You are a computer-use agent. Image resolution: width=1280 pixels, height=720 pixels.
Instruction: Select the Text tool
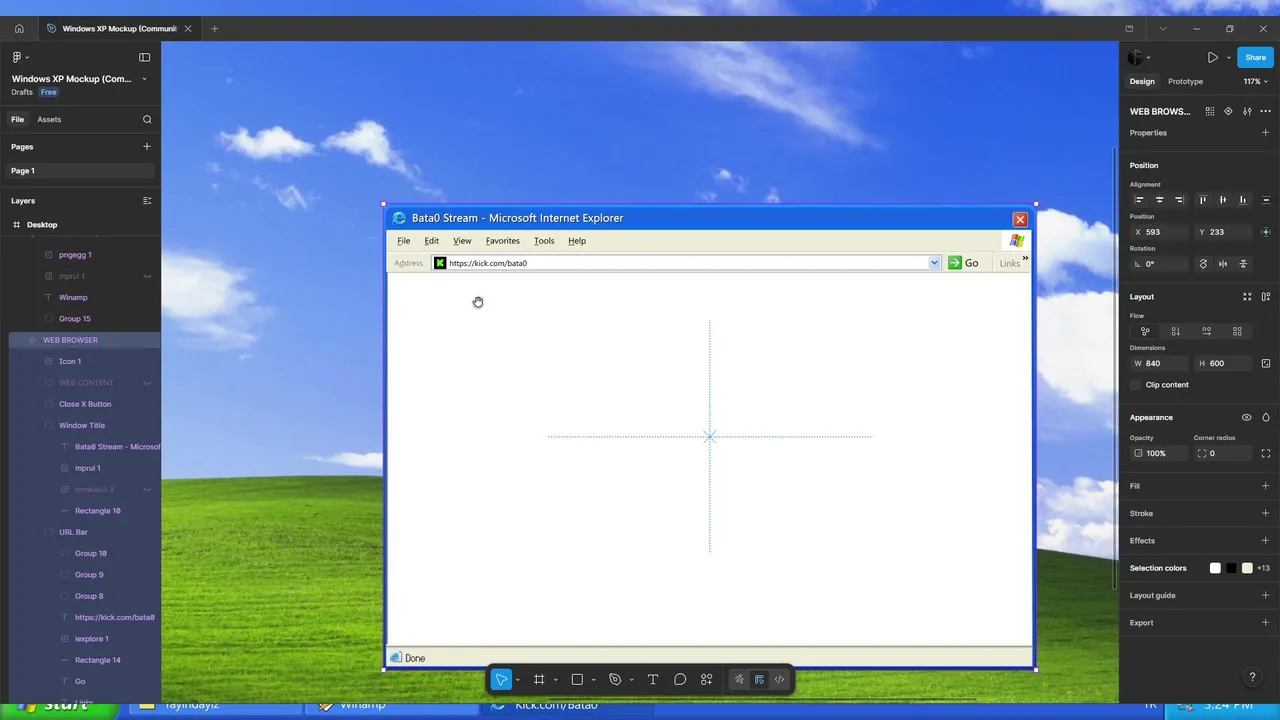tap(653, 680)
